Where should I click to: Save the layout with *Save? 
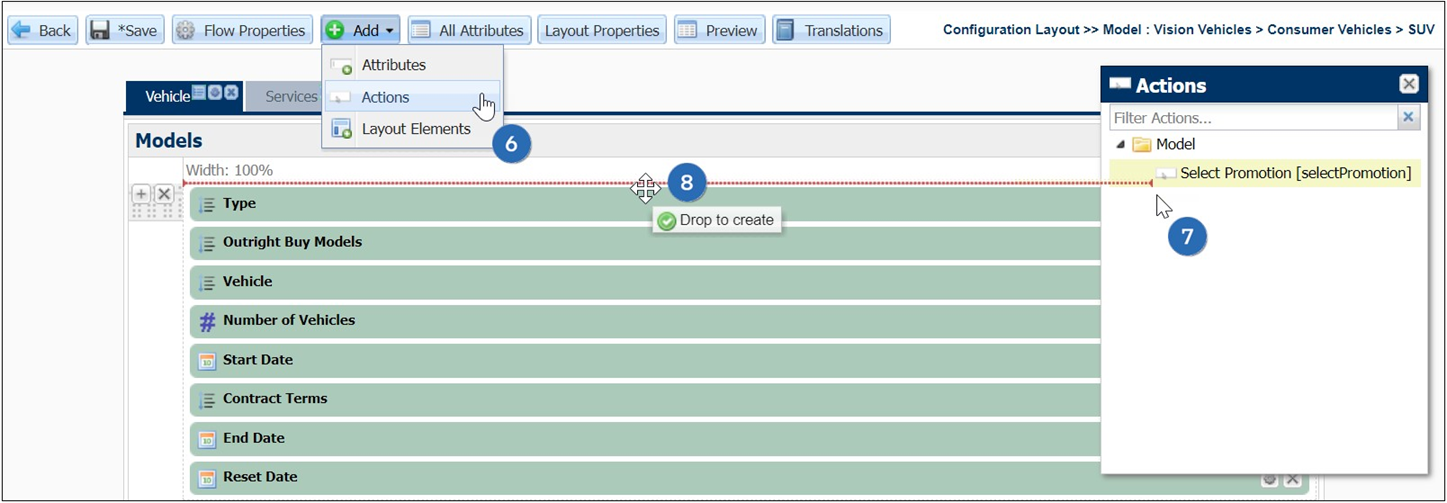[x=125, y=30]
